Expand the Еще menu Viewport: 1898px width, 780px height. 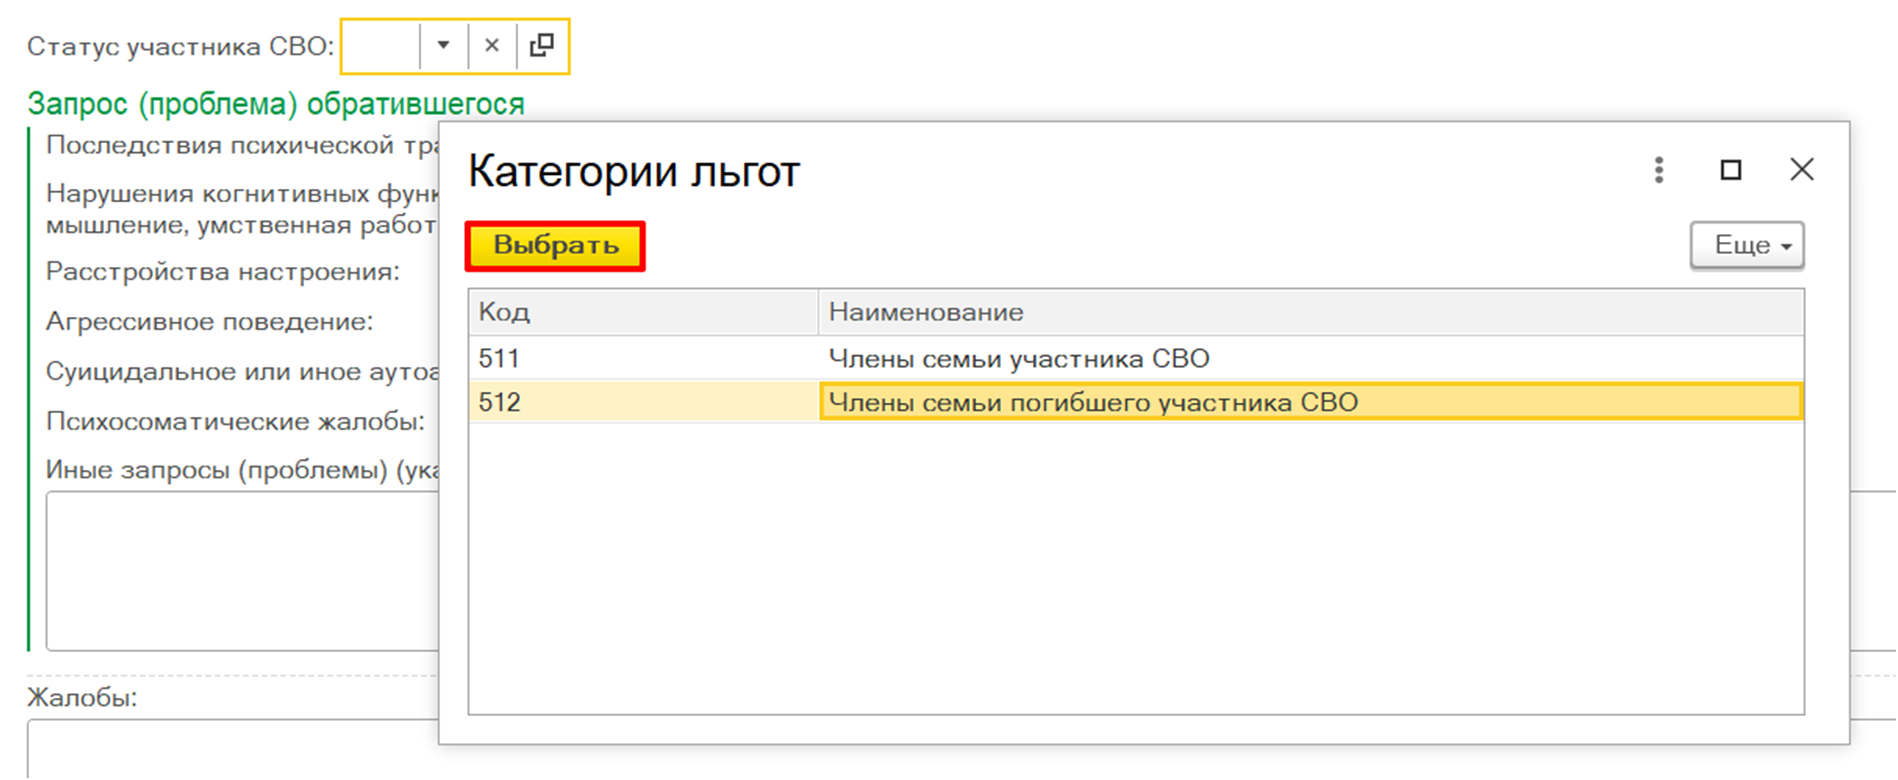coord(1746,246)
